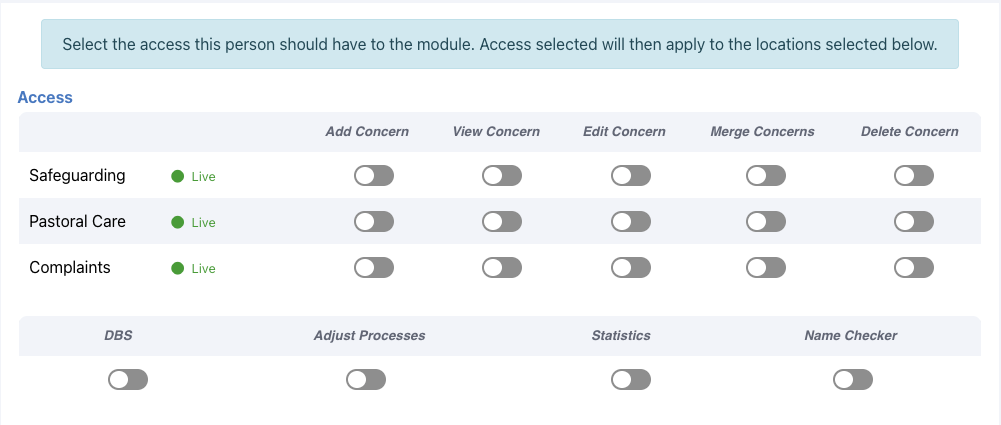Turn on Edit Concern for Complaints

point(631,267)
